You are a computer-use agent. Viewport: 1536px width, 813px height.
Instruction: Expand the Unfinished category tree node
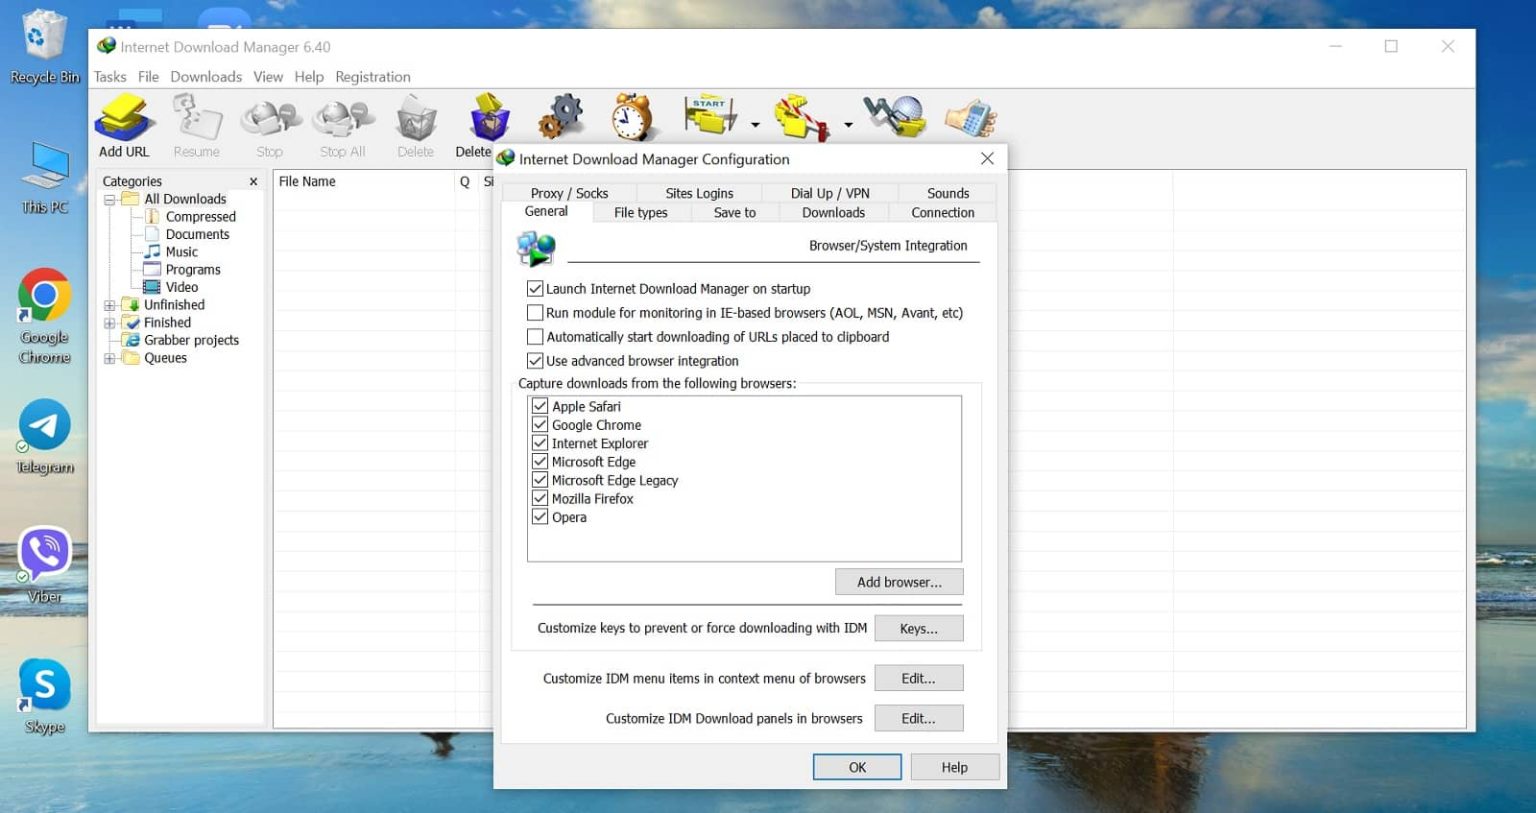point(110,305)
